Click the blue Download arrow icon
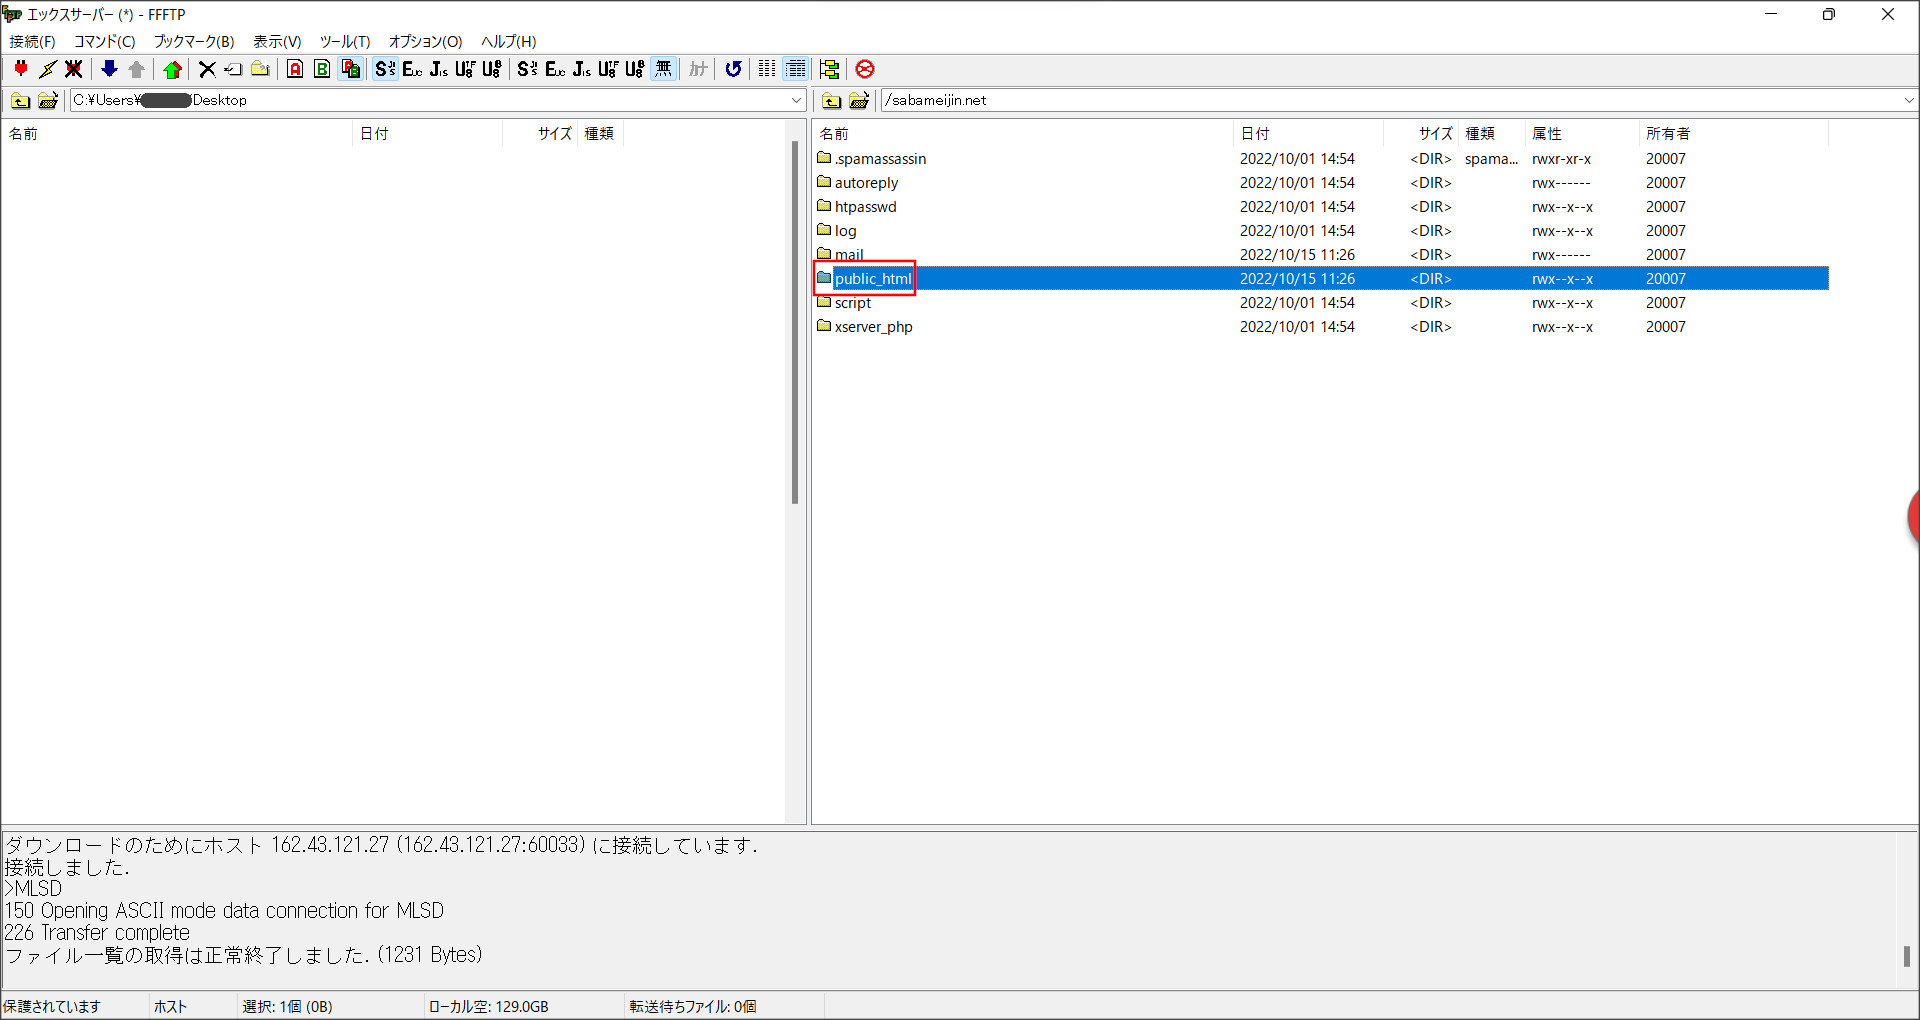The image size is (1920, 1020). point(109,69)
